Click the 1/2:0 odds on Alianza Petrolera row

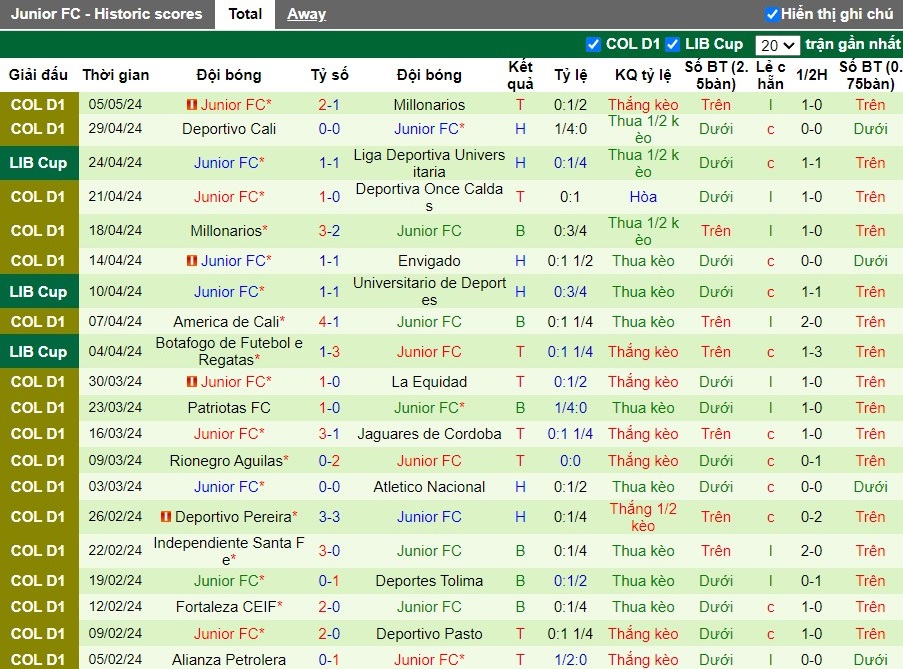(570, 659)
